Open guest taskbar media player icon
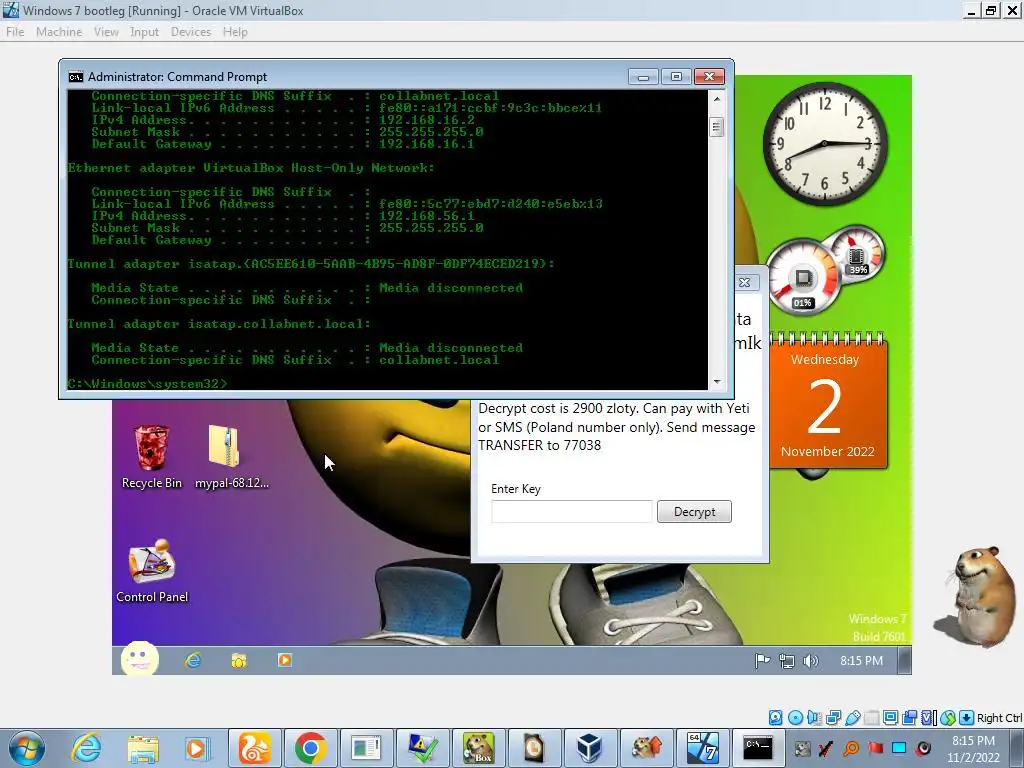 [x=285, y=660]
